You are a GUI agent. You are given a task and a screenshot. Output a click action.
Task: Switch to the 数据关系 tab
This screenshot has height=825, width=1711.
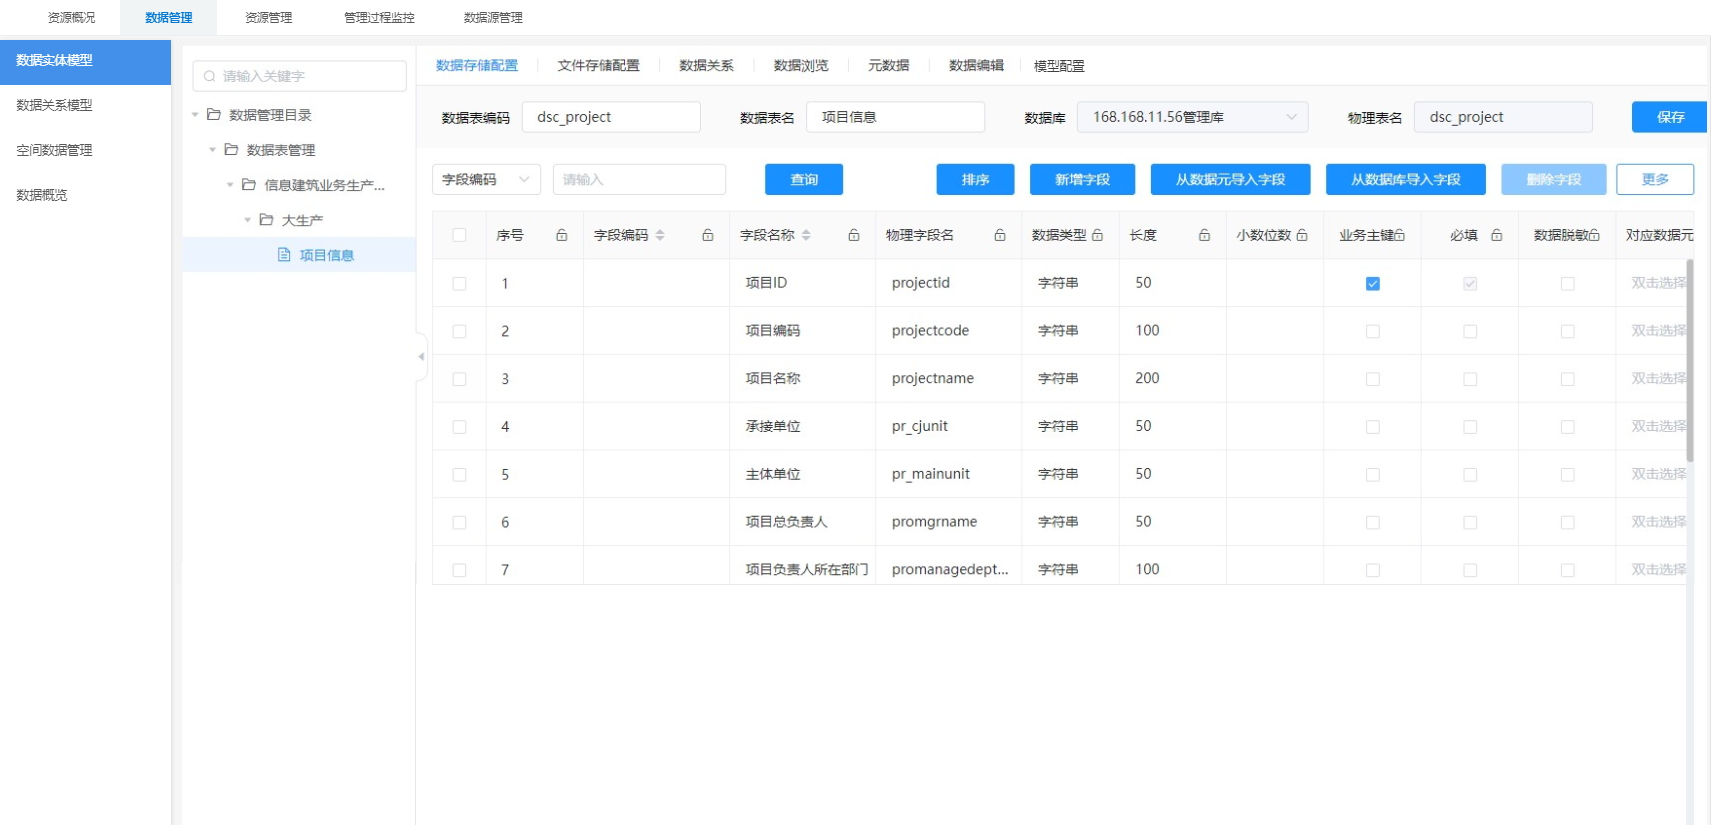706,66
